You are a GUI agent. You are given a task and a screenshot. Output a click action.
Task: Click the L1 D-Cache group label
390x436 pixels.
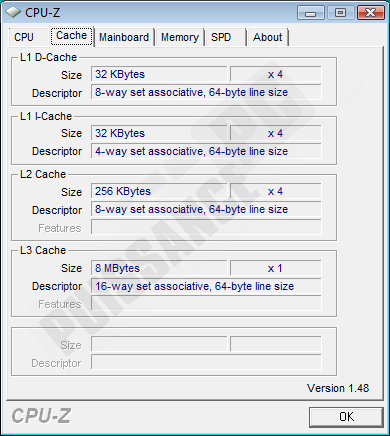point(48,57)
